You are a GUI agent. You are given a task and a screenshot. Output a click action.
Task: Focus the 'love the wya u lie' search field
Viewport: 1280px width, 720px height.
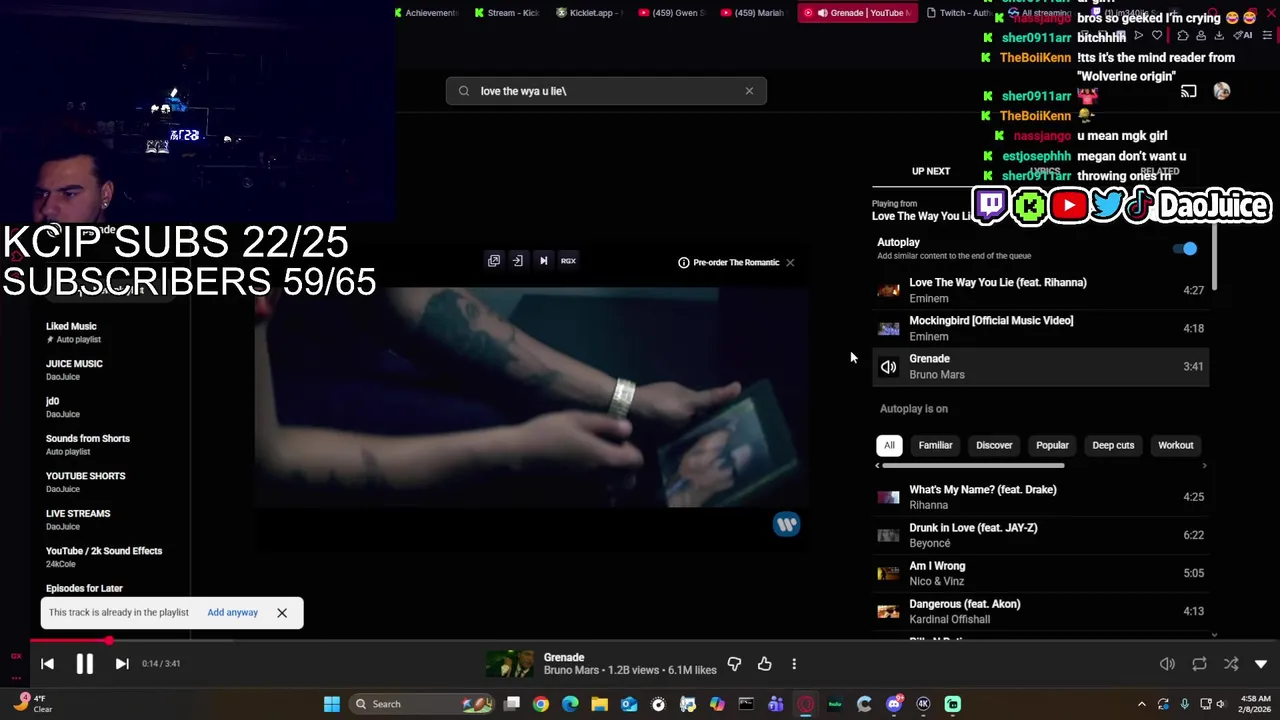(x=606, y=91)
